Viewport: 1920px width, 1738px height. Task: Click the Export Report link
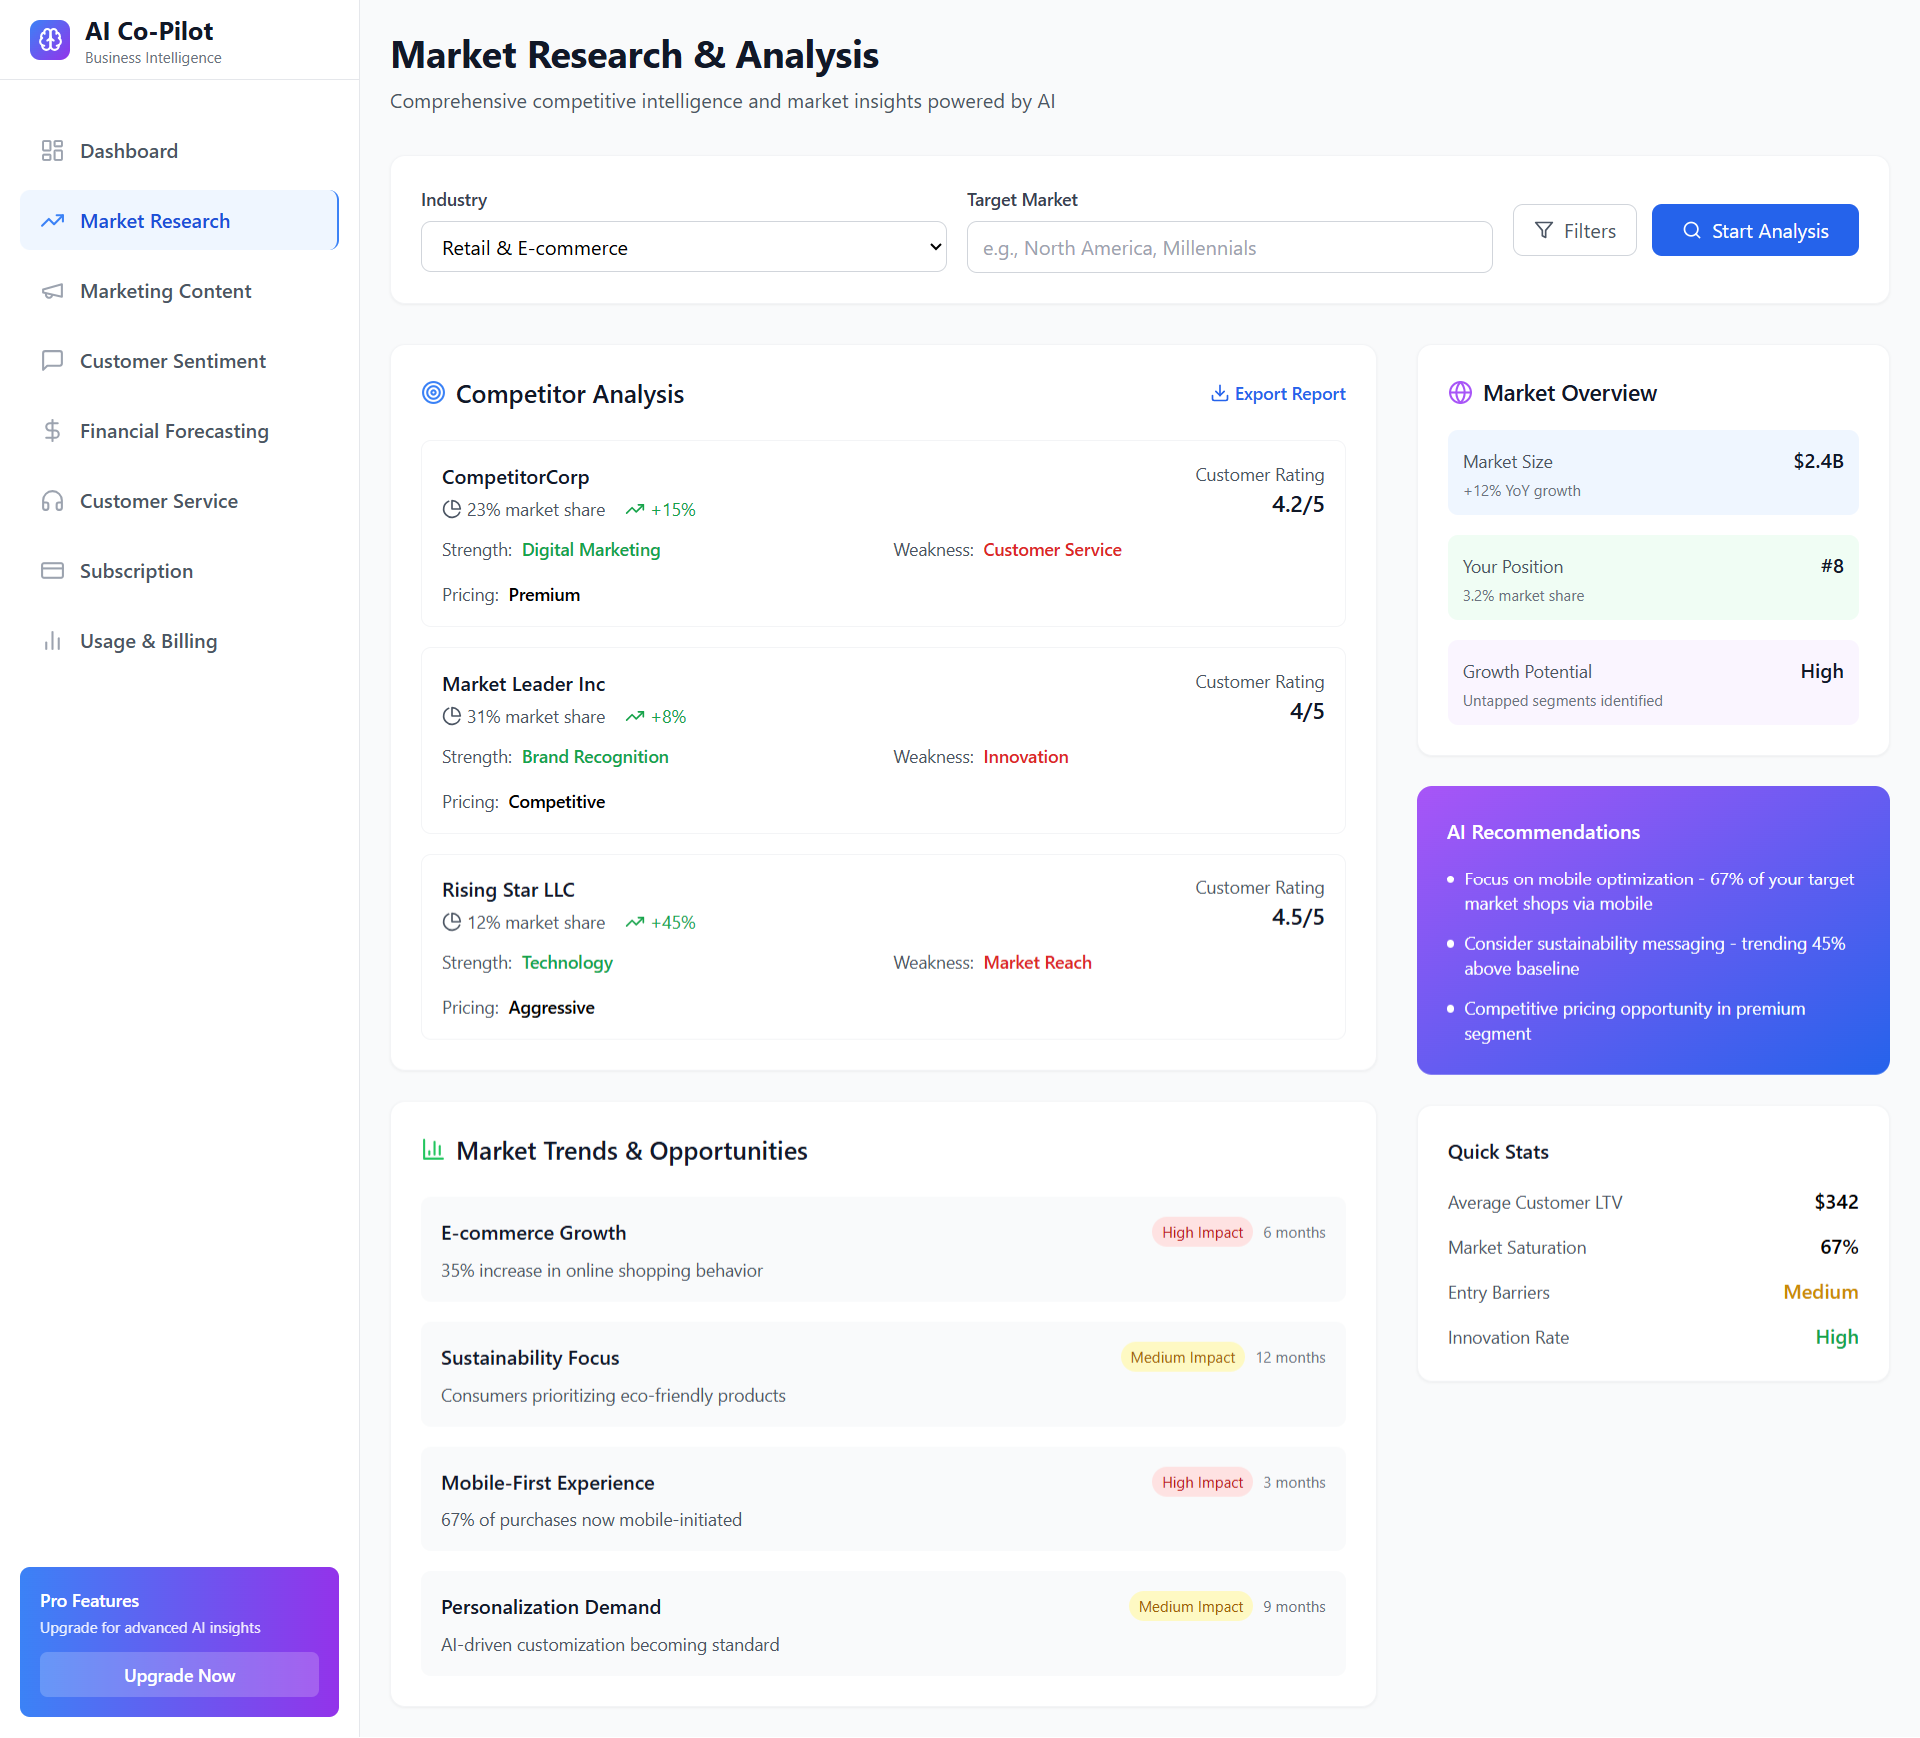point(1278,394)
